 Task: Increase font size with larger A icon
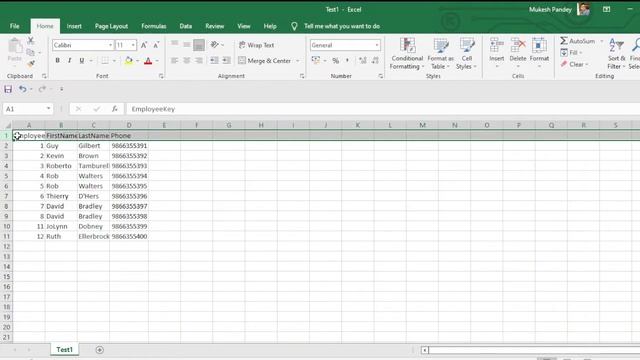coord(144,45)
